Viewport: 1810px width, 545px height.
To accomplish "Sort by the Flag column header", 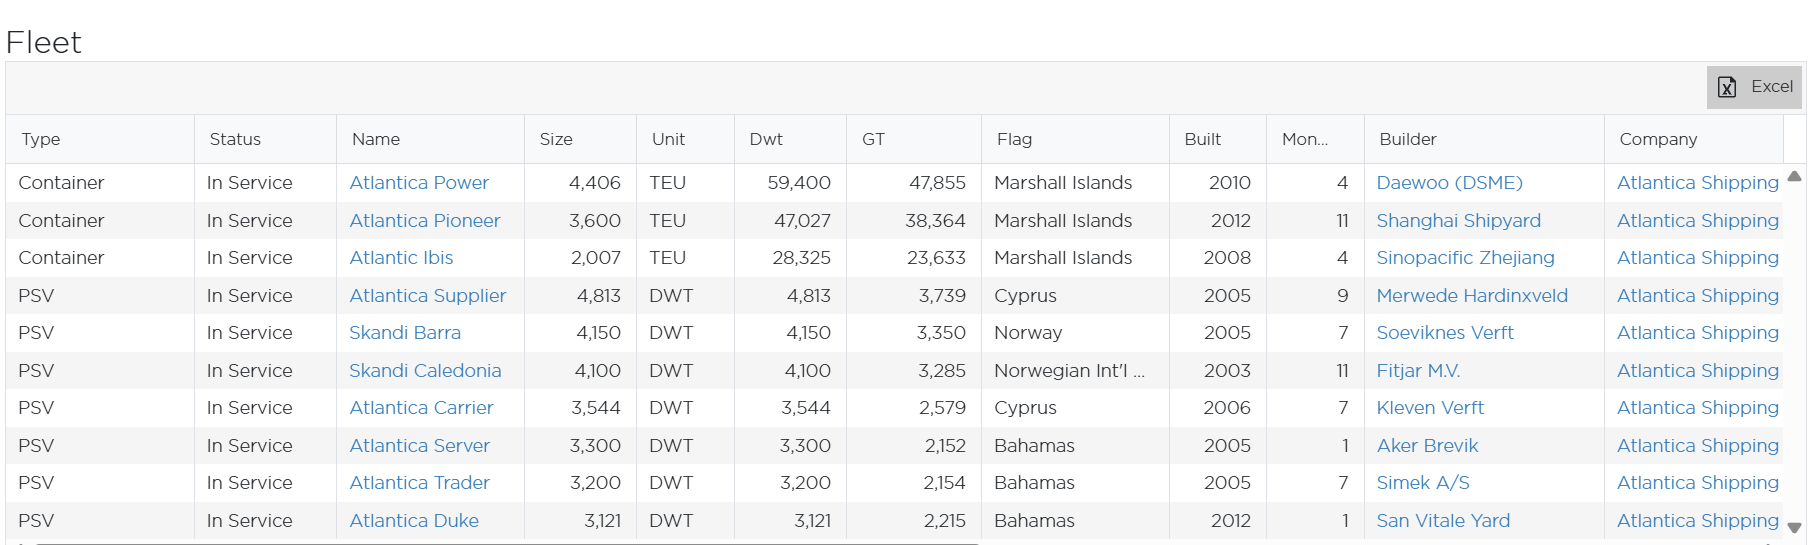I will (1075, 139).
